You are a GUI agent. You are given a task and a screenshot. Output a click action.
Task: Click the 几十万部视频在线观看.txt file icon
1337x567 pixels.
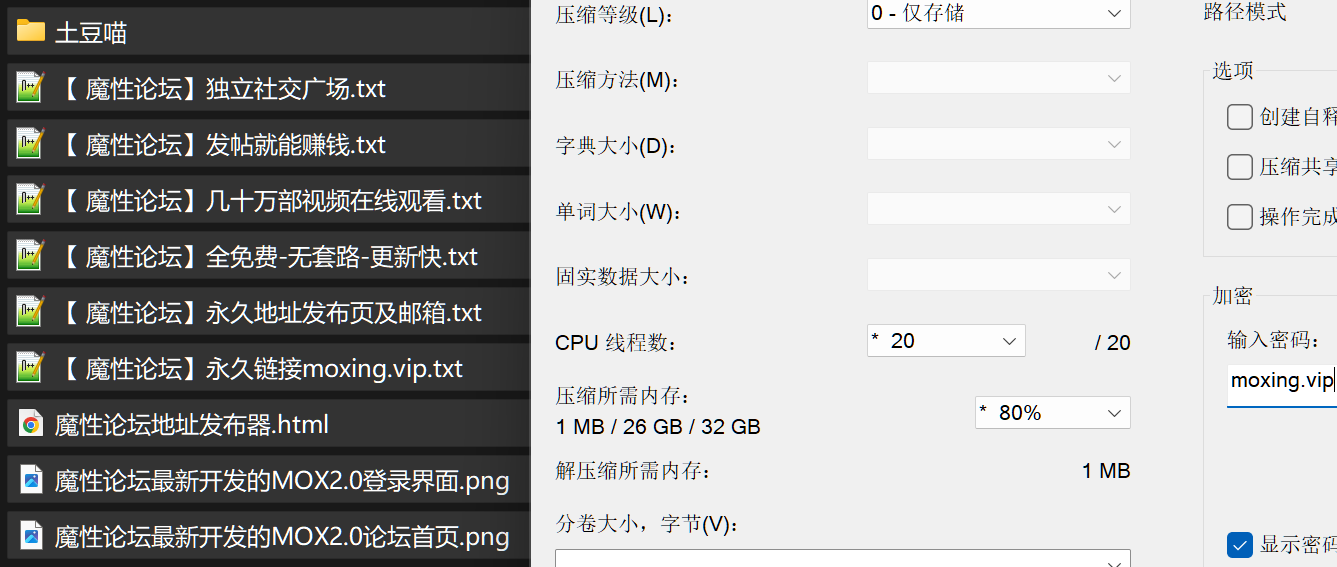click(31, 200)
